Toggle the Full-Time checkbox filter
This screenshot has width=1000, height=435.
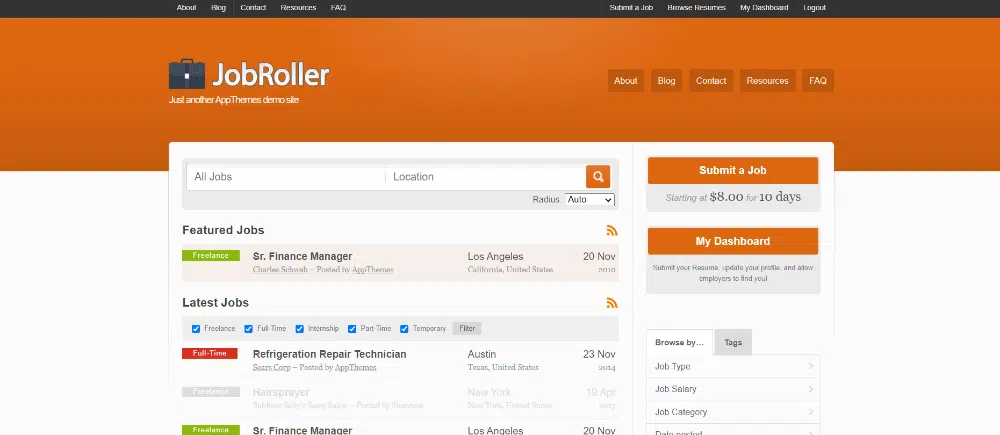[x=249, y=329]
